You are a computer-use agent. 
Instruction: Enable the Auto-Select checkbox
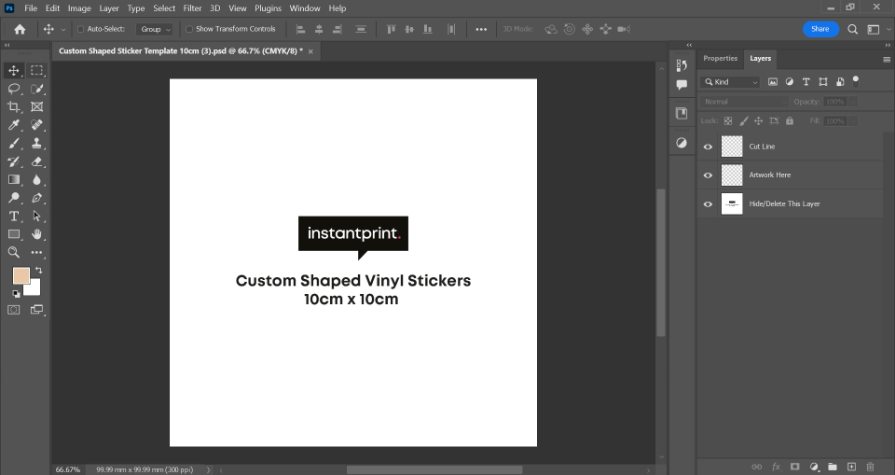(x=80, y=29)
